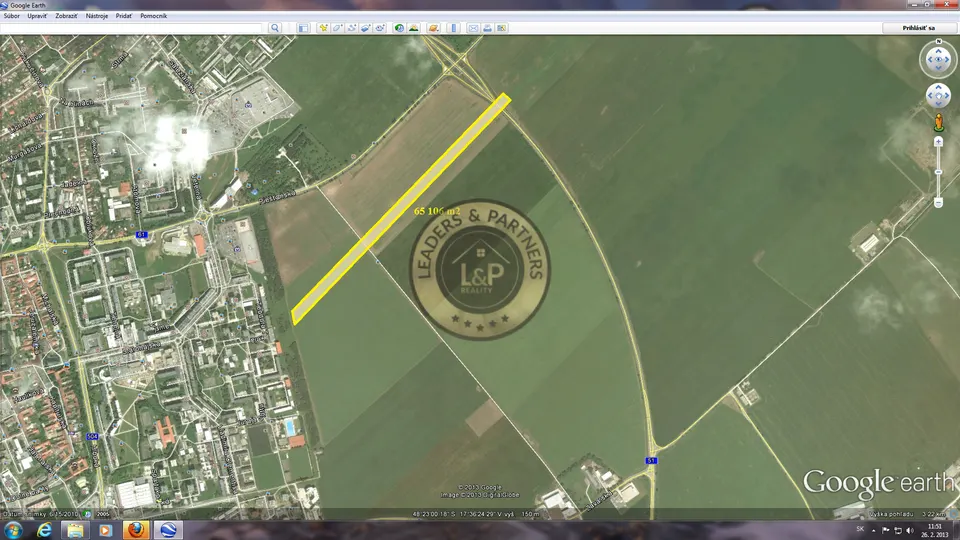Viewport: 960px width, 540px height.
Task: Open File Explorer from taskbar
Action: [75, 530]
